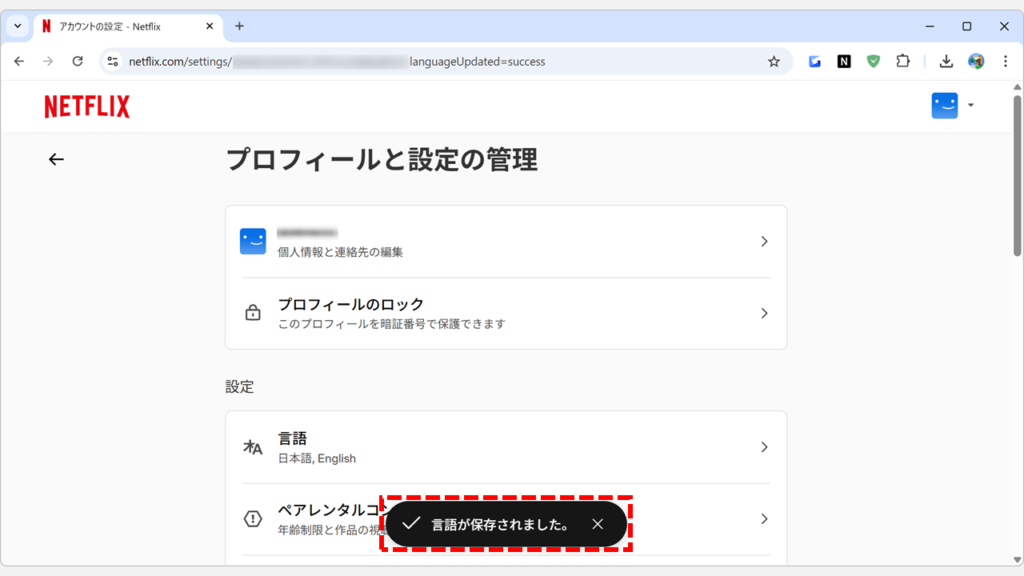Open Chrome profile avatar
This screenshot has width=1024, height=576.
pos(976,61)
